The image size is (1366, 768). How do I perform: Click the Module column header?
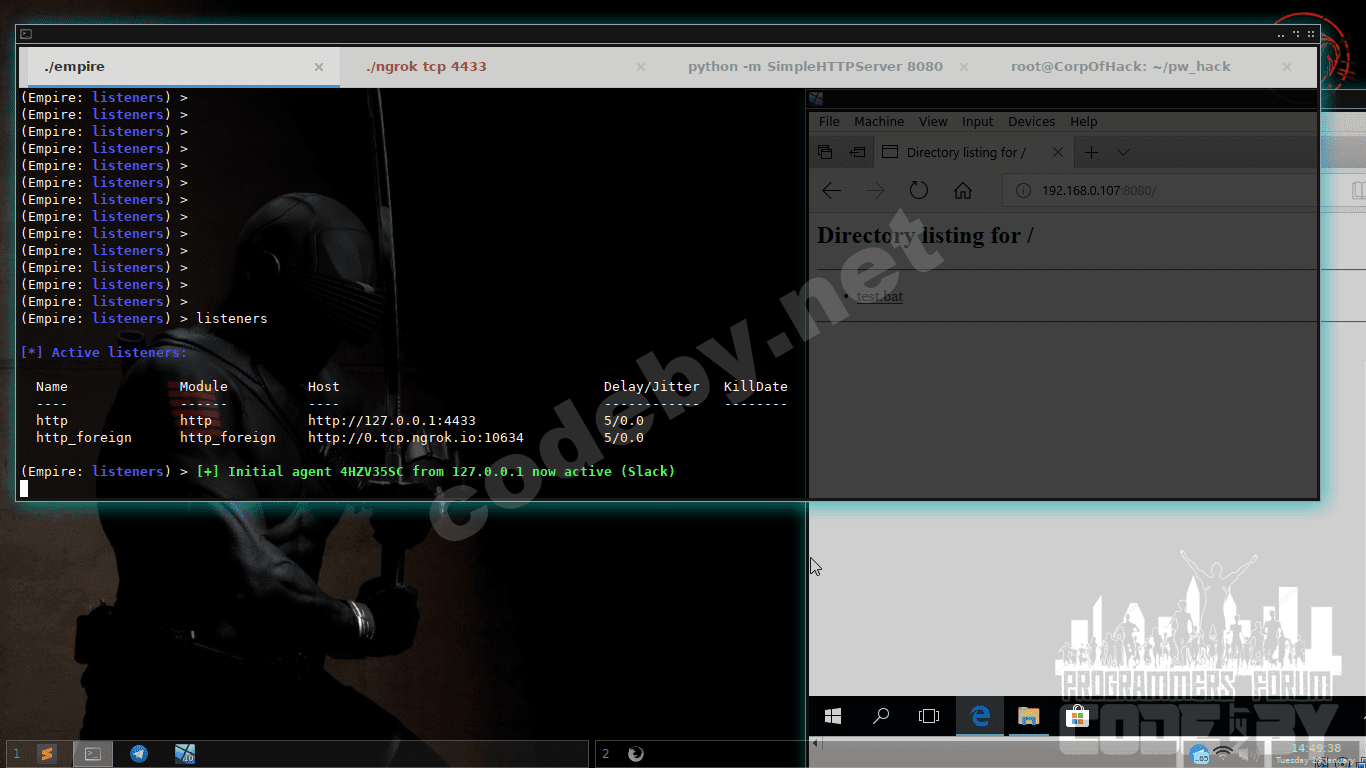pyautogui.click(x=204, y=387)
